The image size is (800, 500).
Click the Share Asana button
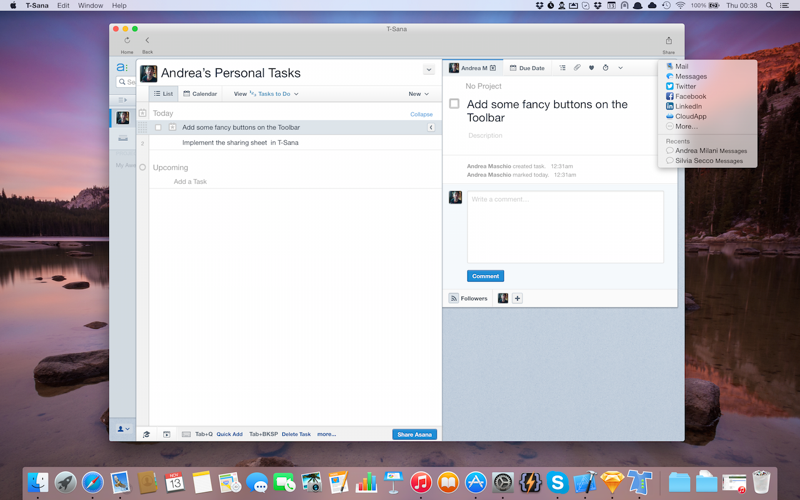tap(414, 434)
